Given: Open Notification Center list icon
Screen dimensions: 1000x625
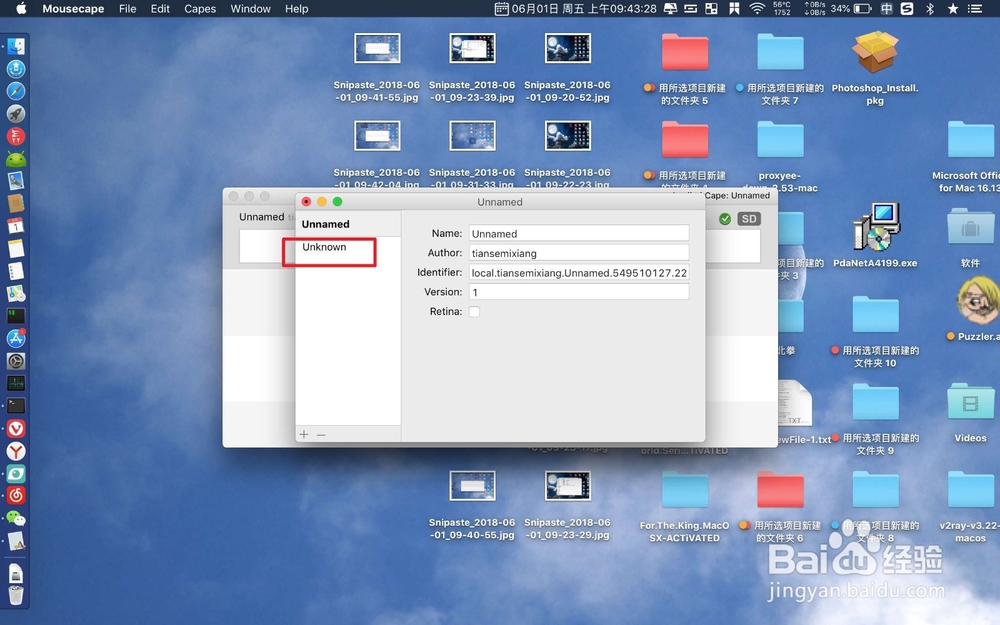Looking at the screenshot, I should click(975, 8).
